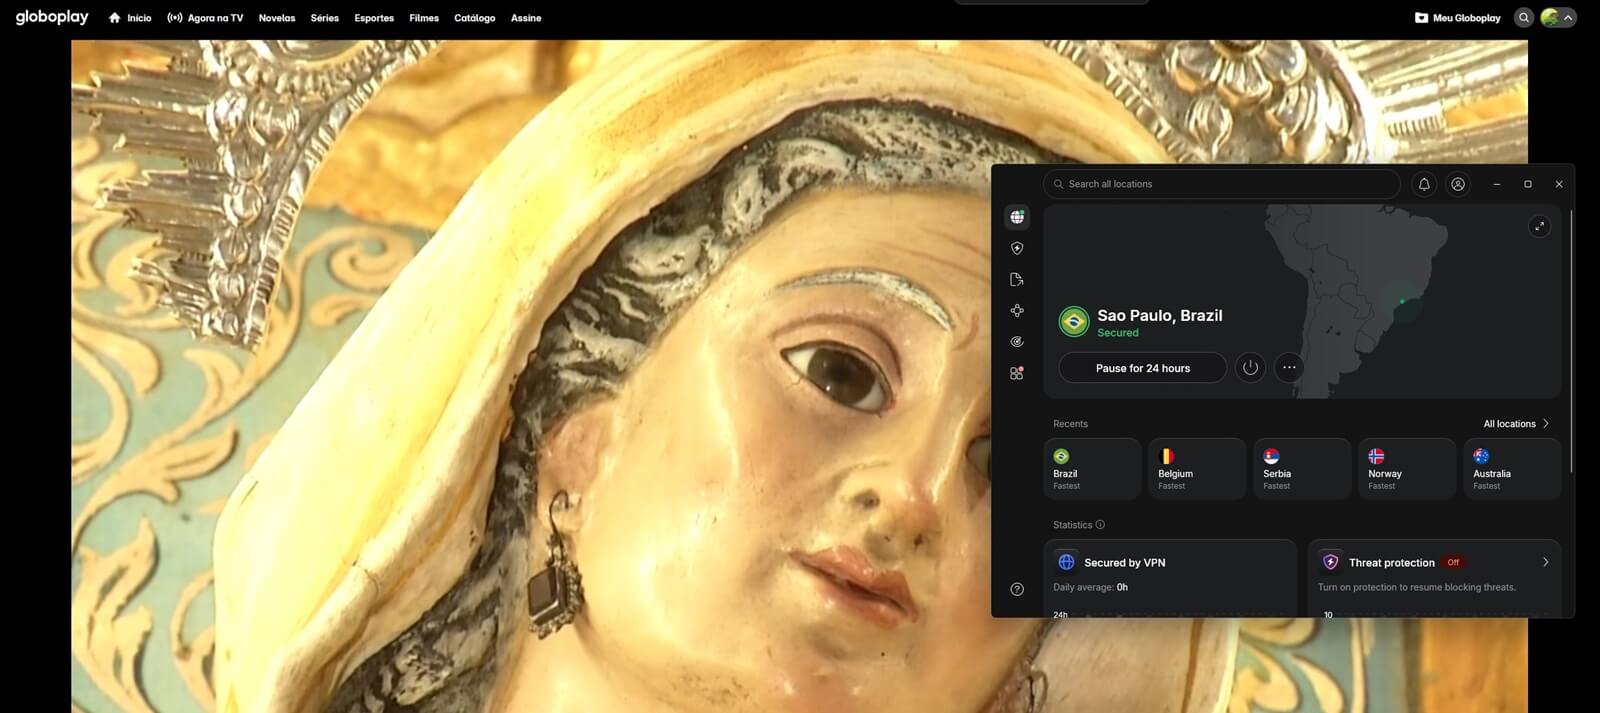Viewport: 1600px width, 713px height.
Task: Open Meu Globoplay
Action: pyautogui.click(x=1458, y=18)
